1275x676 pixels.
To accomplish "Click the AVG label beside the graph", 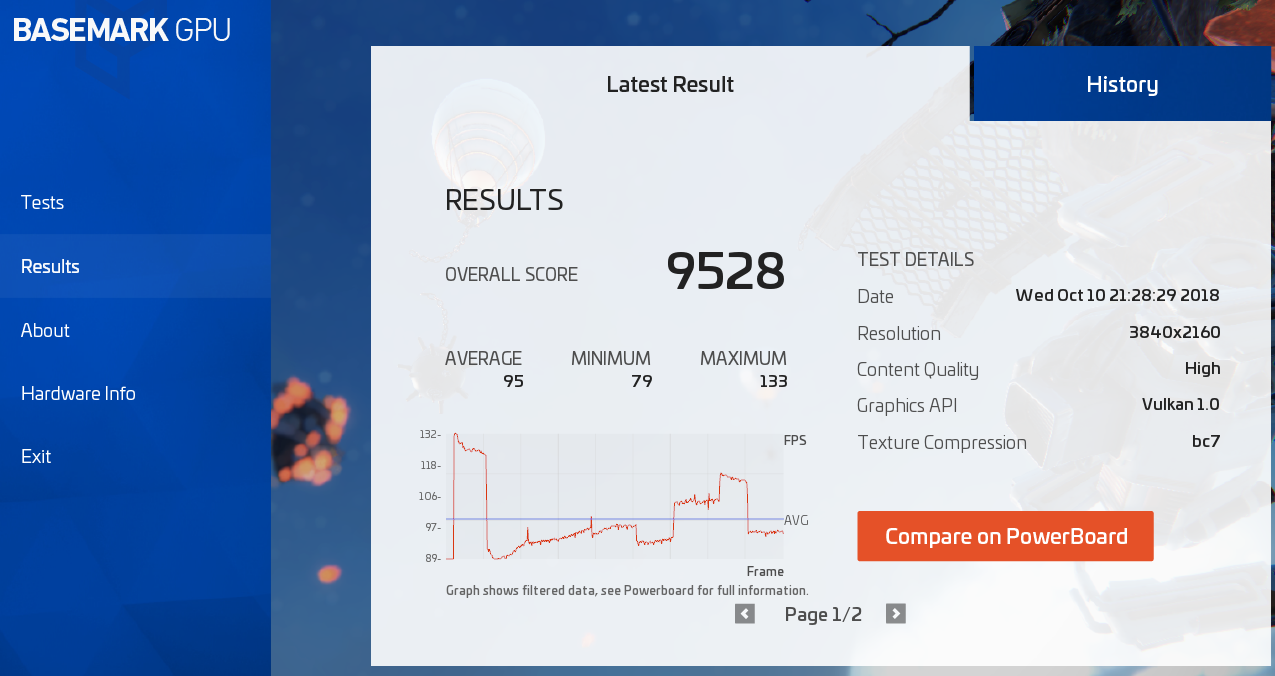I will pos(796,520).
